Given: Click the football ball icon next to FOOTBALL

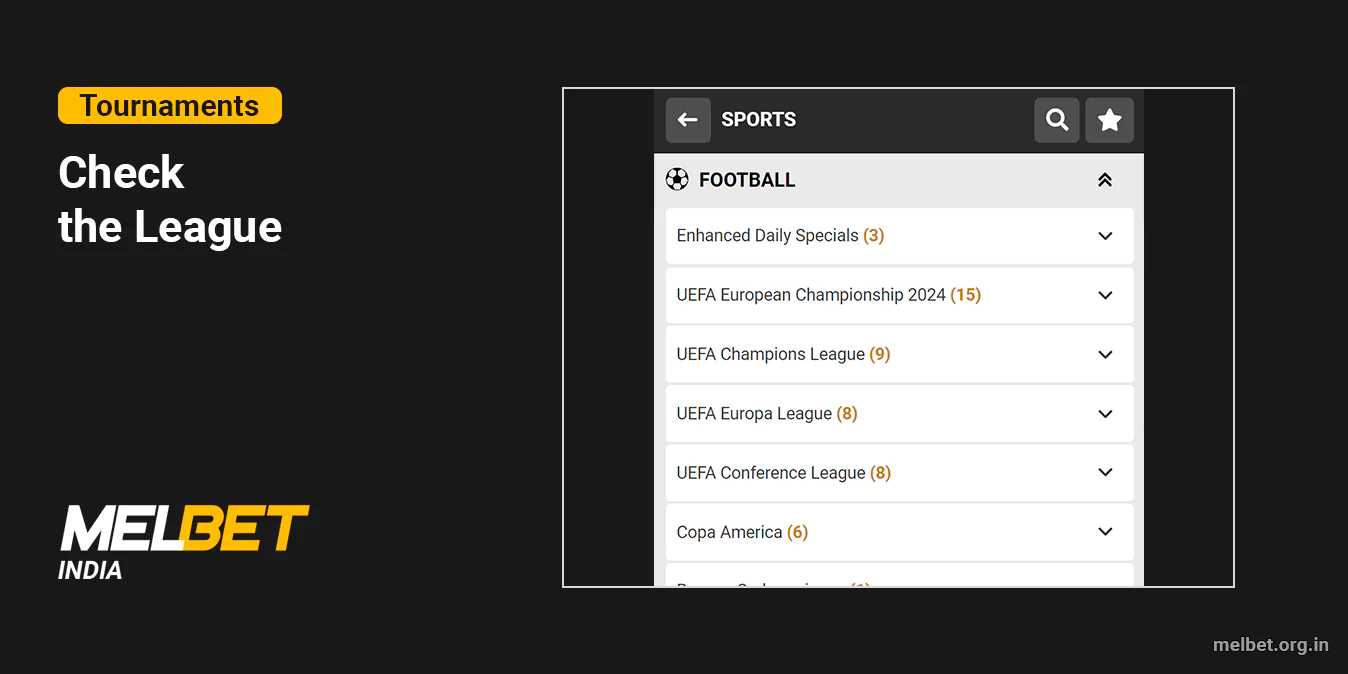Looking at the screenshot, I should point(678,179).
